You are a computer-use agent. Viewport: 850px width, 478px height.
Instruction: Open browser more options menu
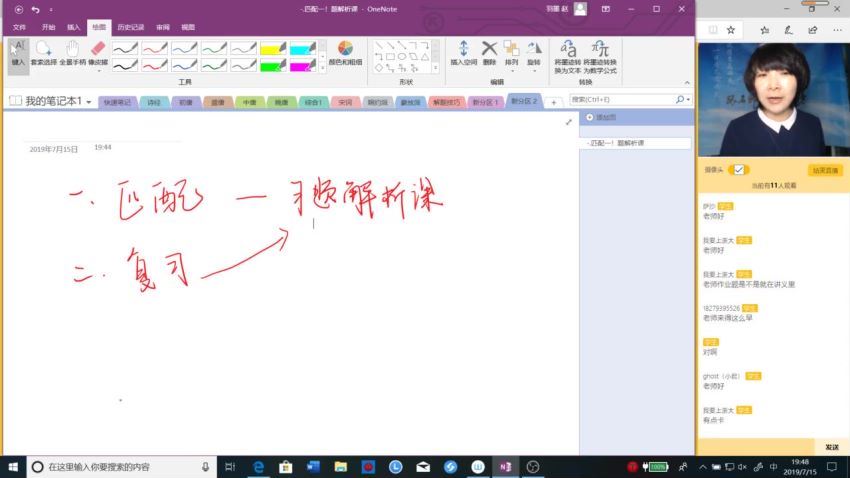coord(838,30)
